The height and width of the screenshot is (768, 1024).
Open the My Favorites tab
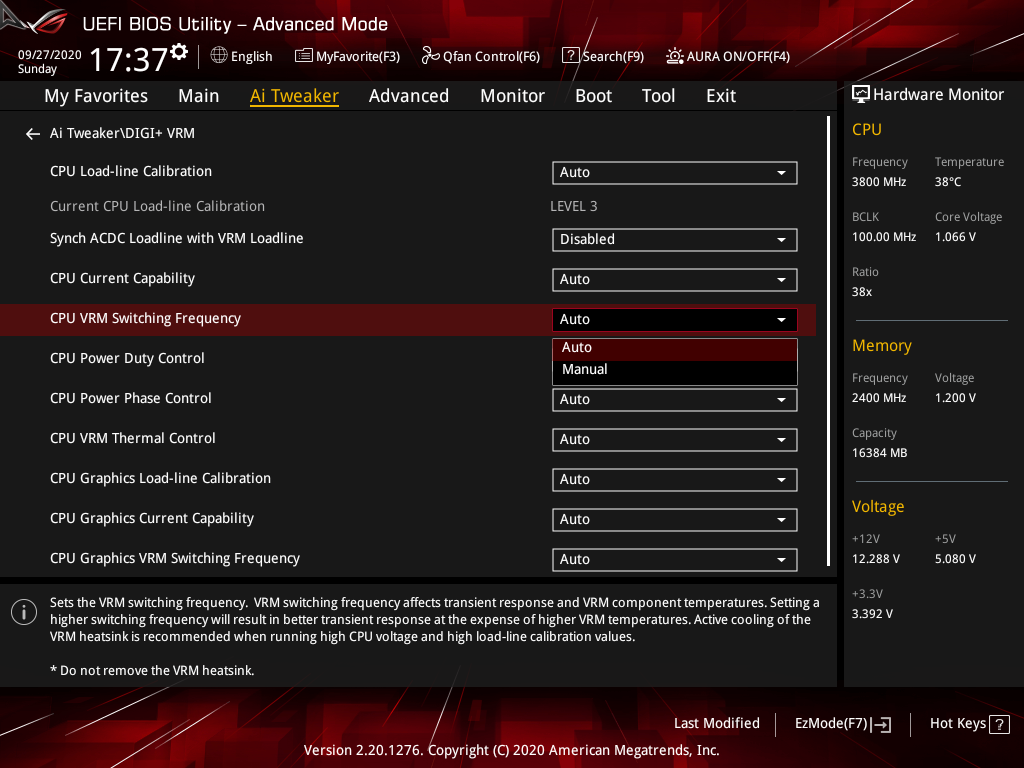tap(96, 96)
